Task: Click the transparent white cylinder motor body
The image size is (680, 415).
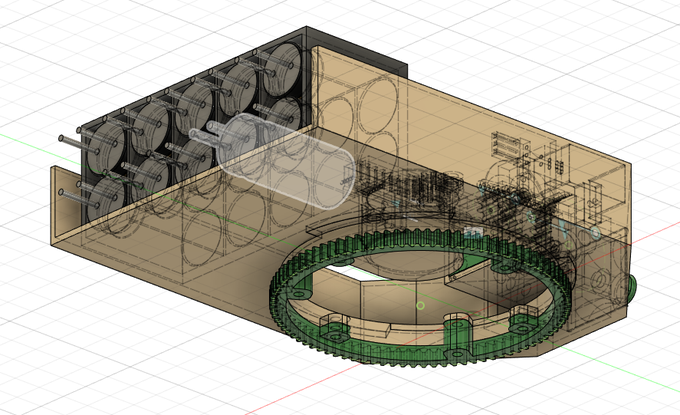Action: pyautogui.click(x=287, y=160)
